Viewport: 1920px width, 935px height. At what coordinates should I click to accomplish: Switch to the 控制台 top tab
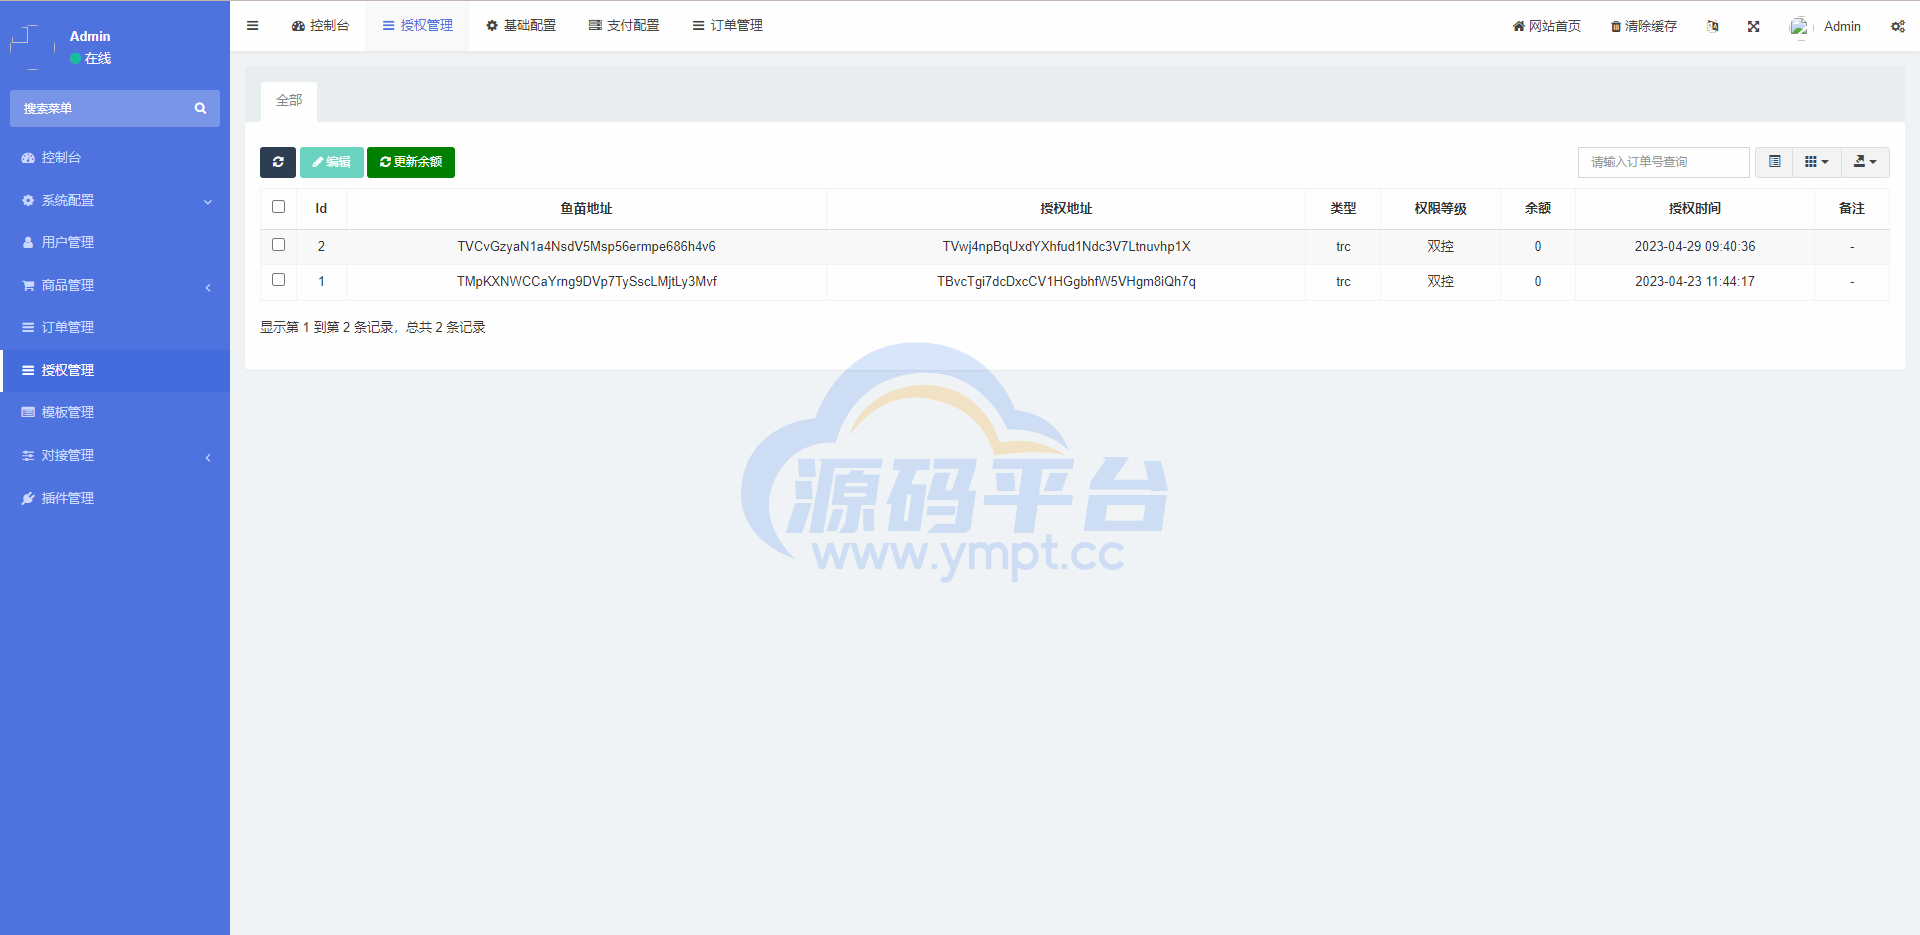pos(320,26)
